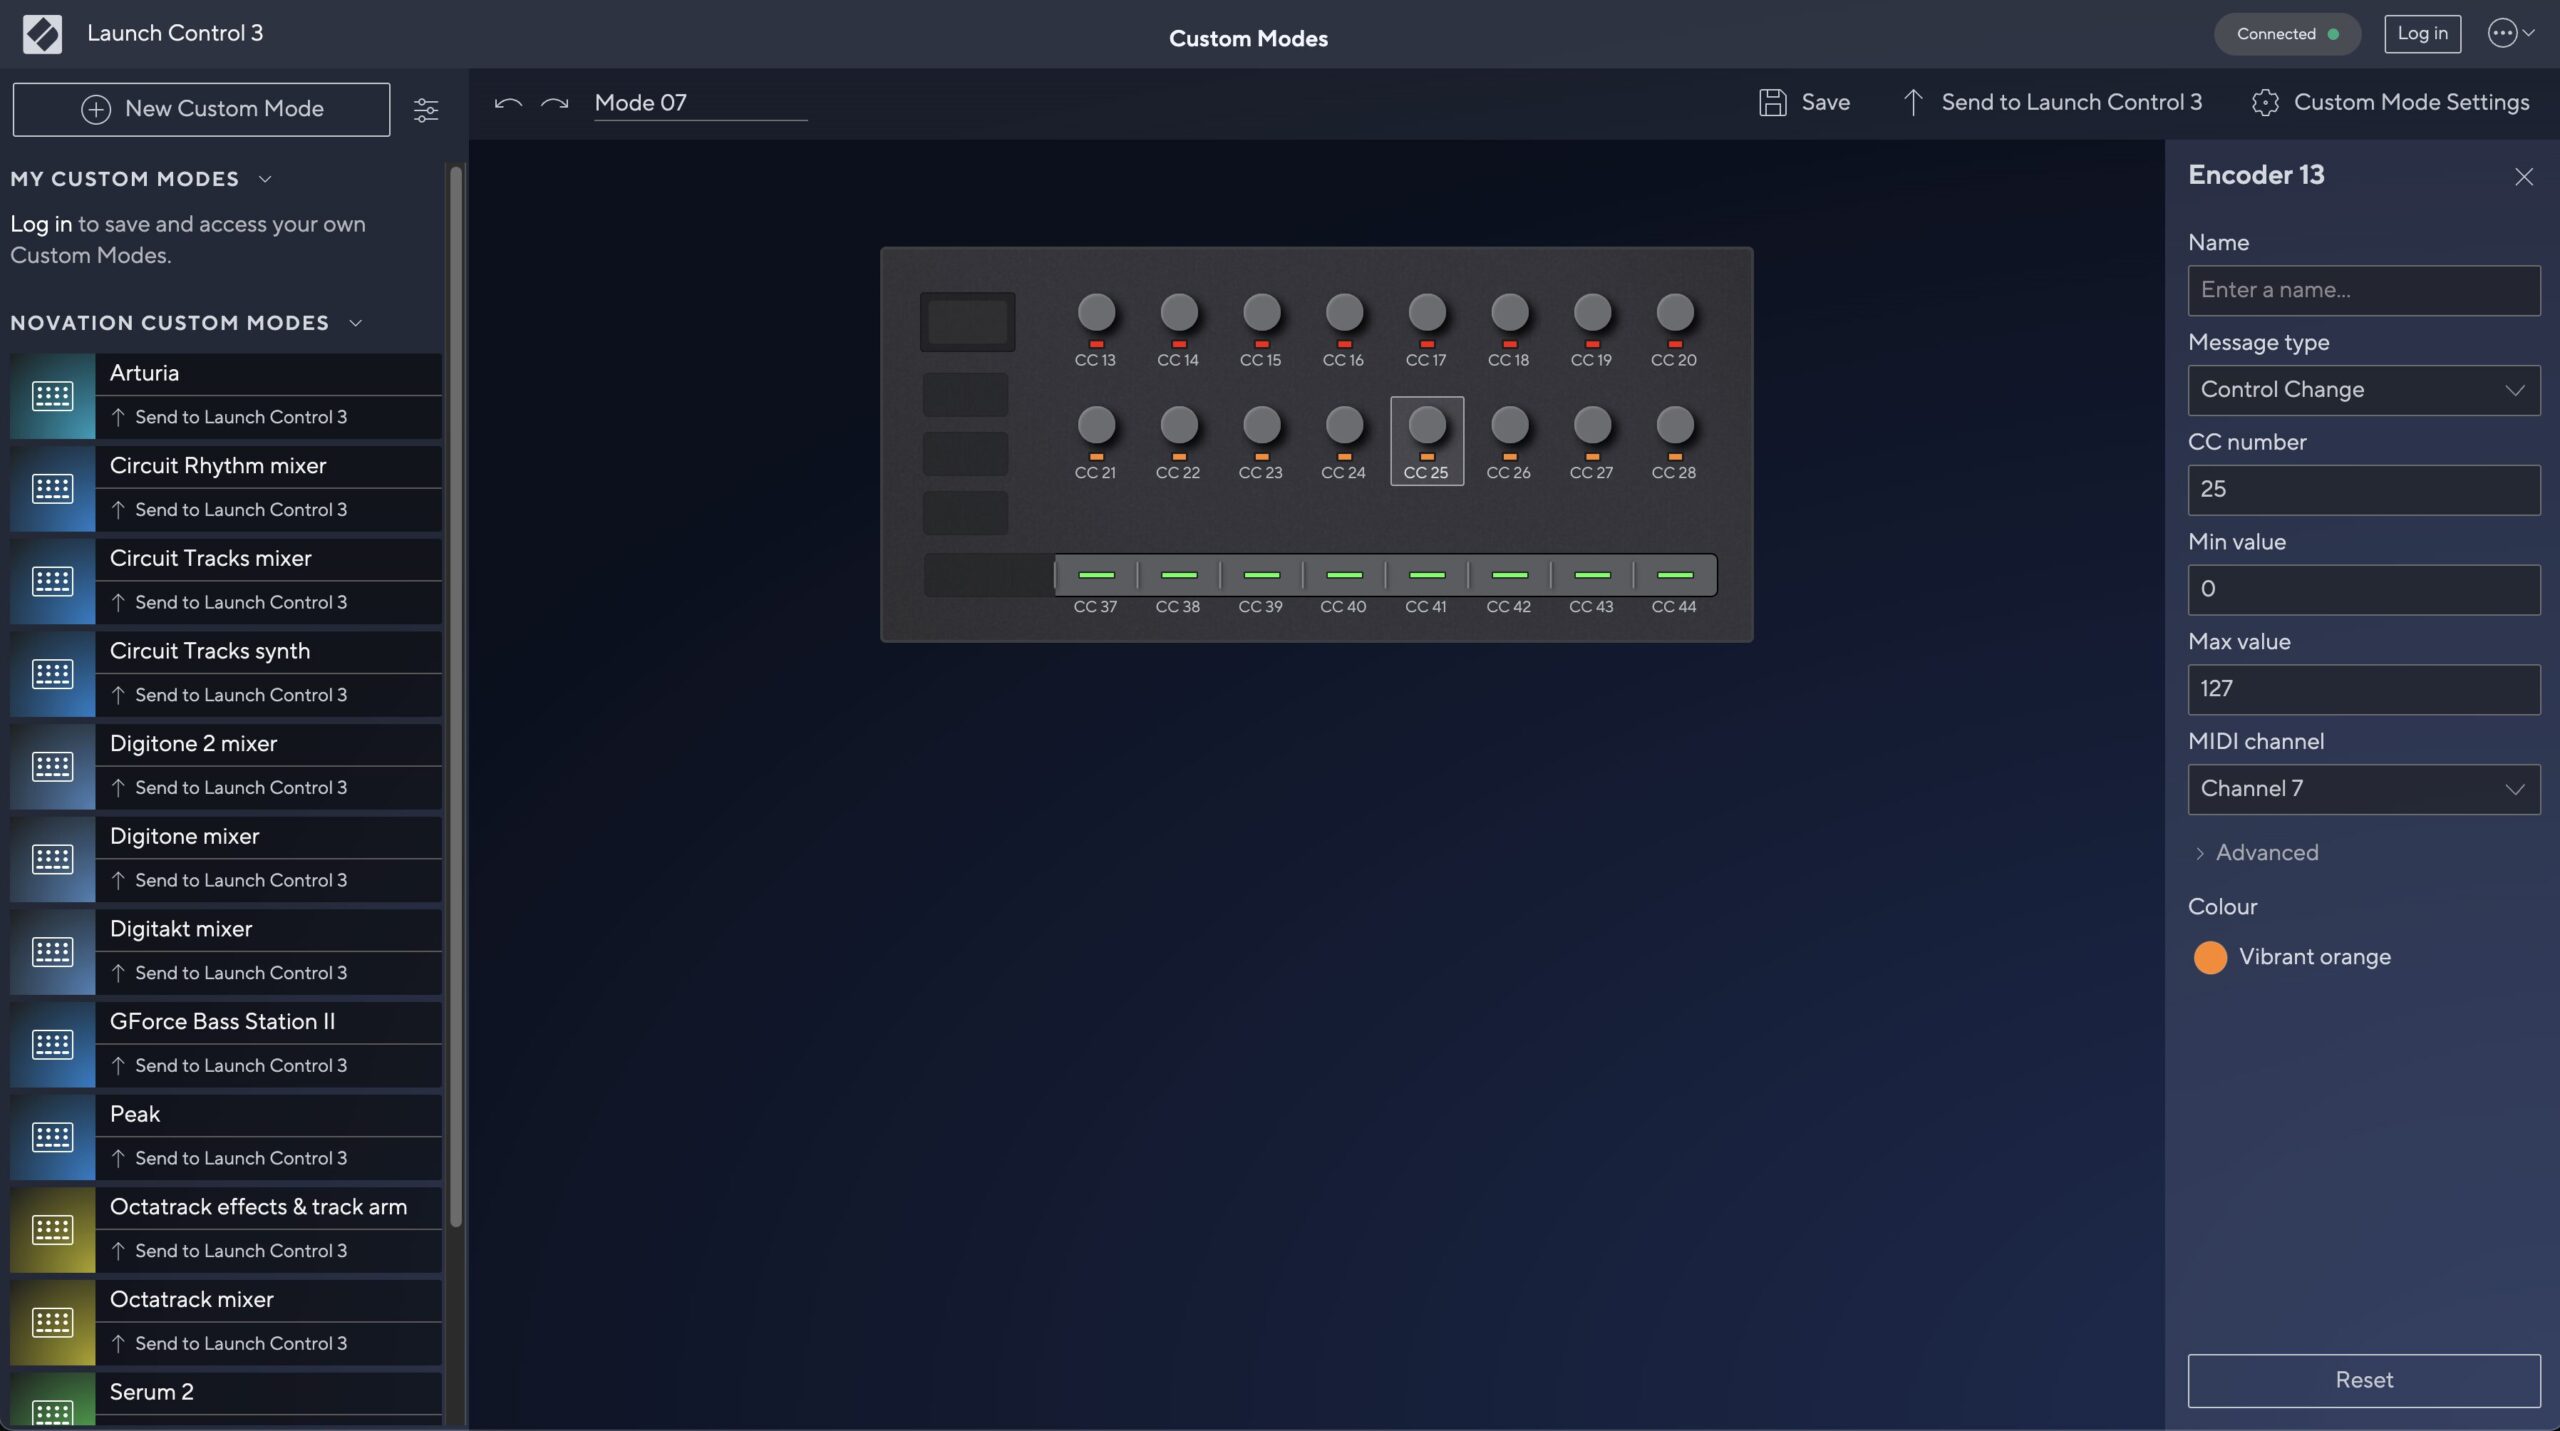
Task: Click the redo arrow icon
Action: tap(554, 103)
